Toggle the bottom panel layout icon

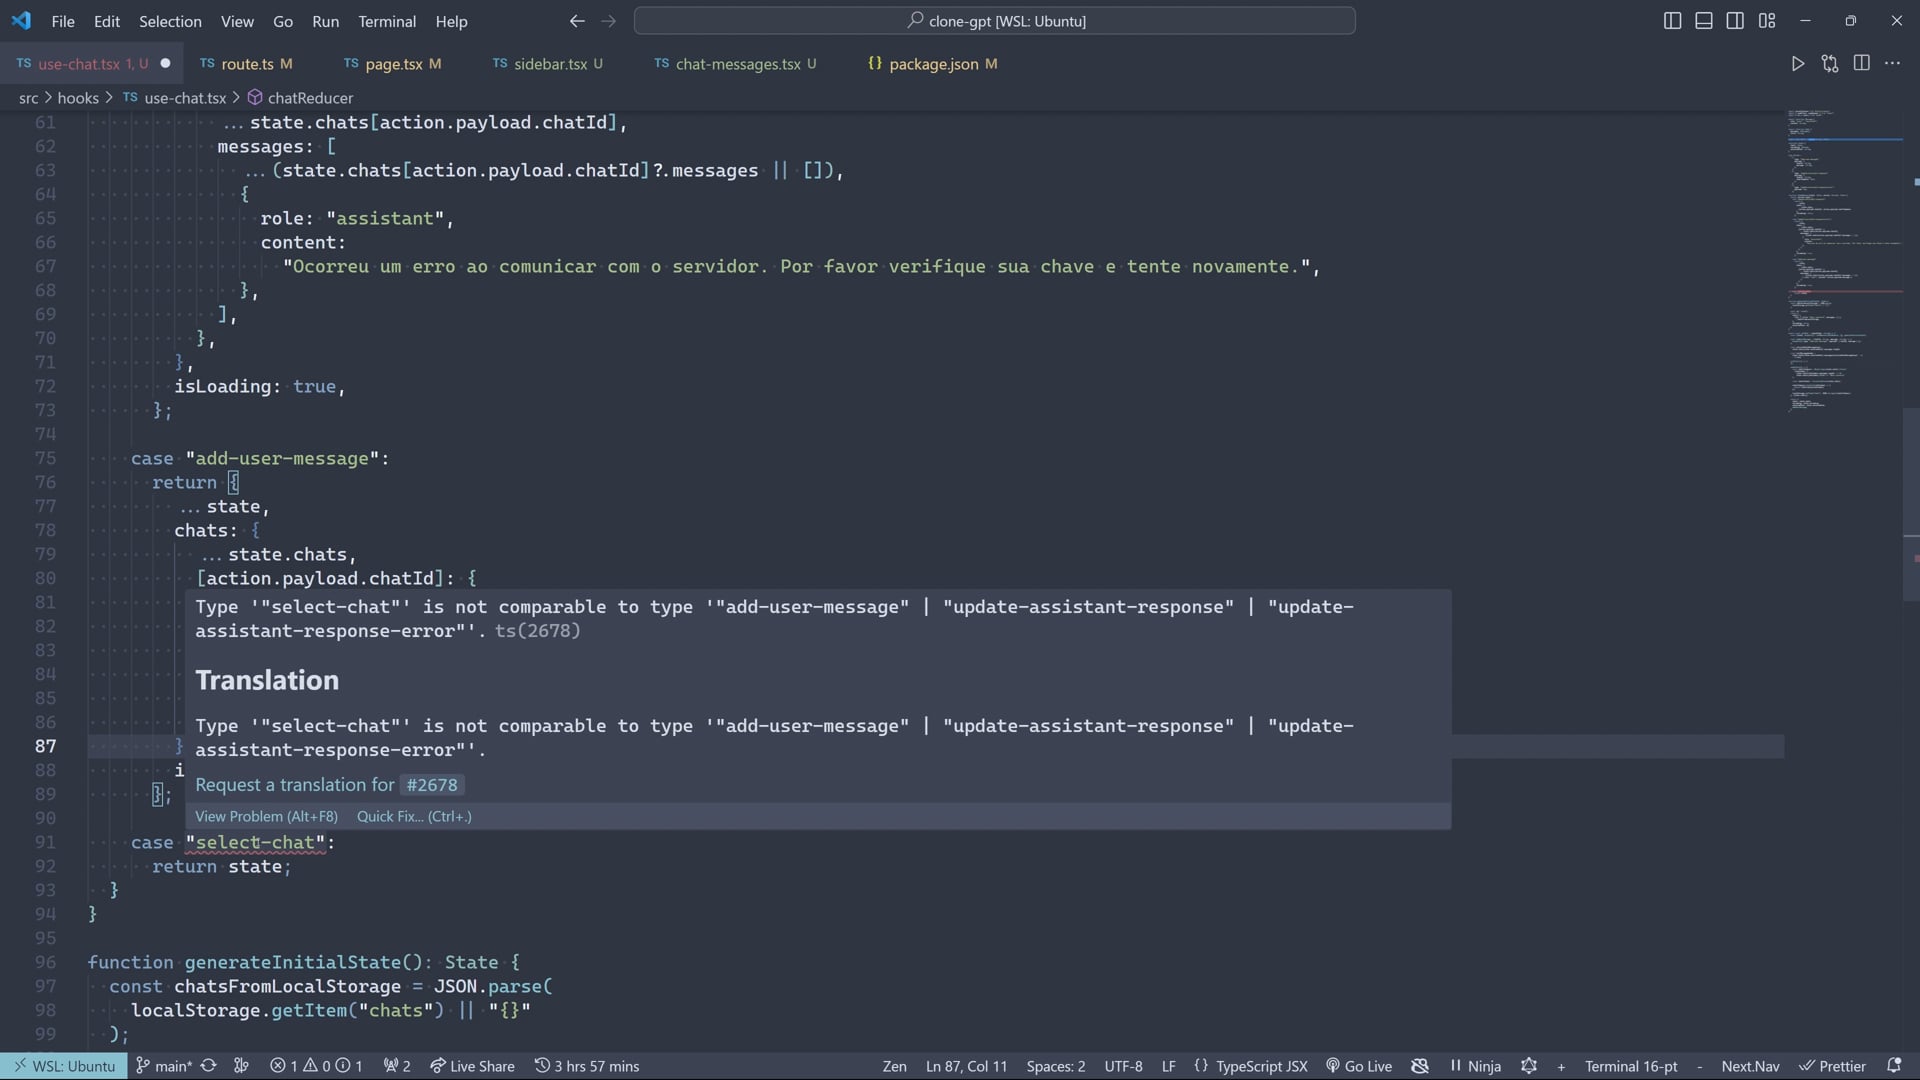(1704, 21)
